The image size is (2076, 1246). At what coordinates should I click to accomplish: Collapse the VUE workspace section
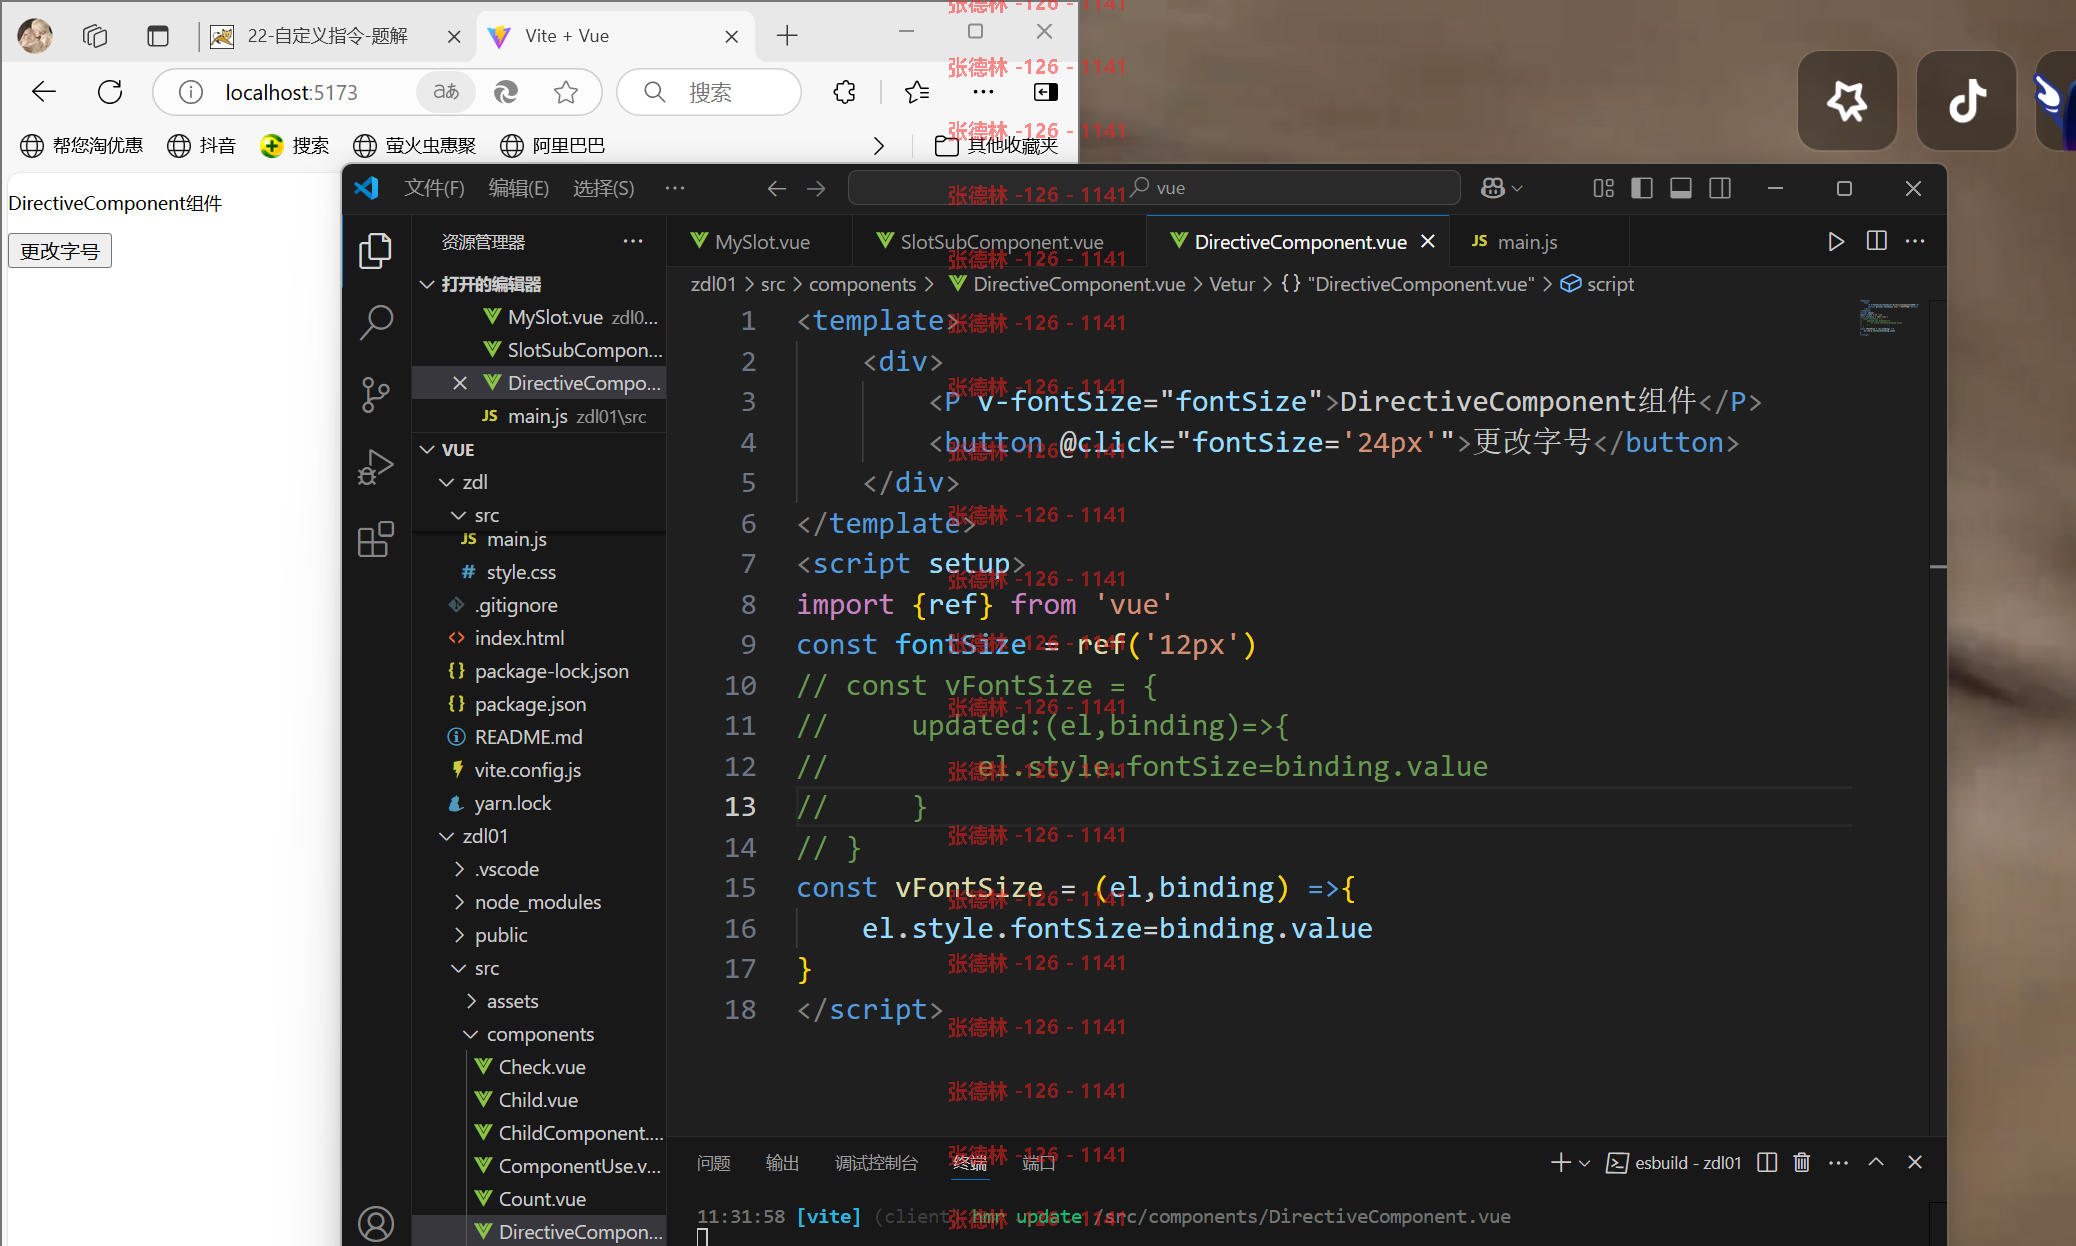(x=427, y=450)
